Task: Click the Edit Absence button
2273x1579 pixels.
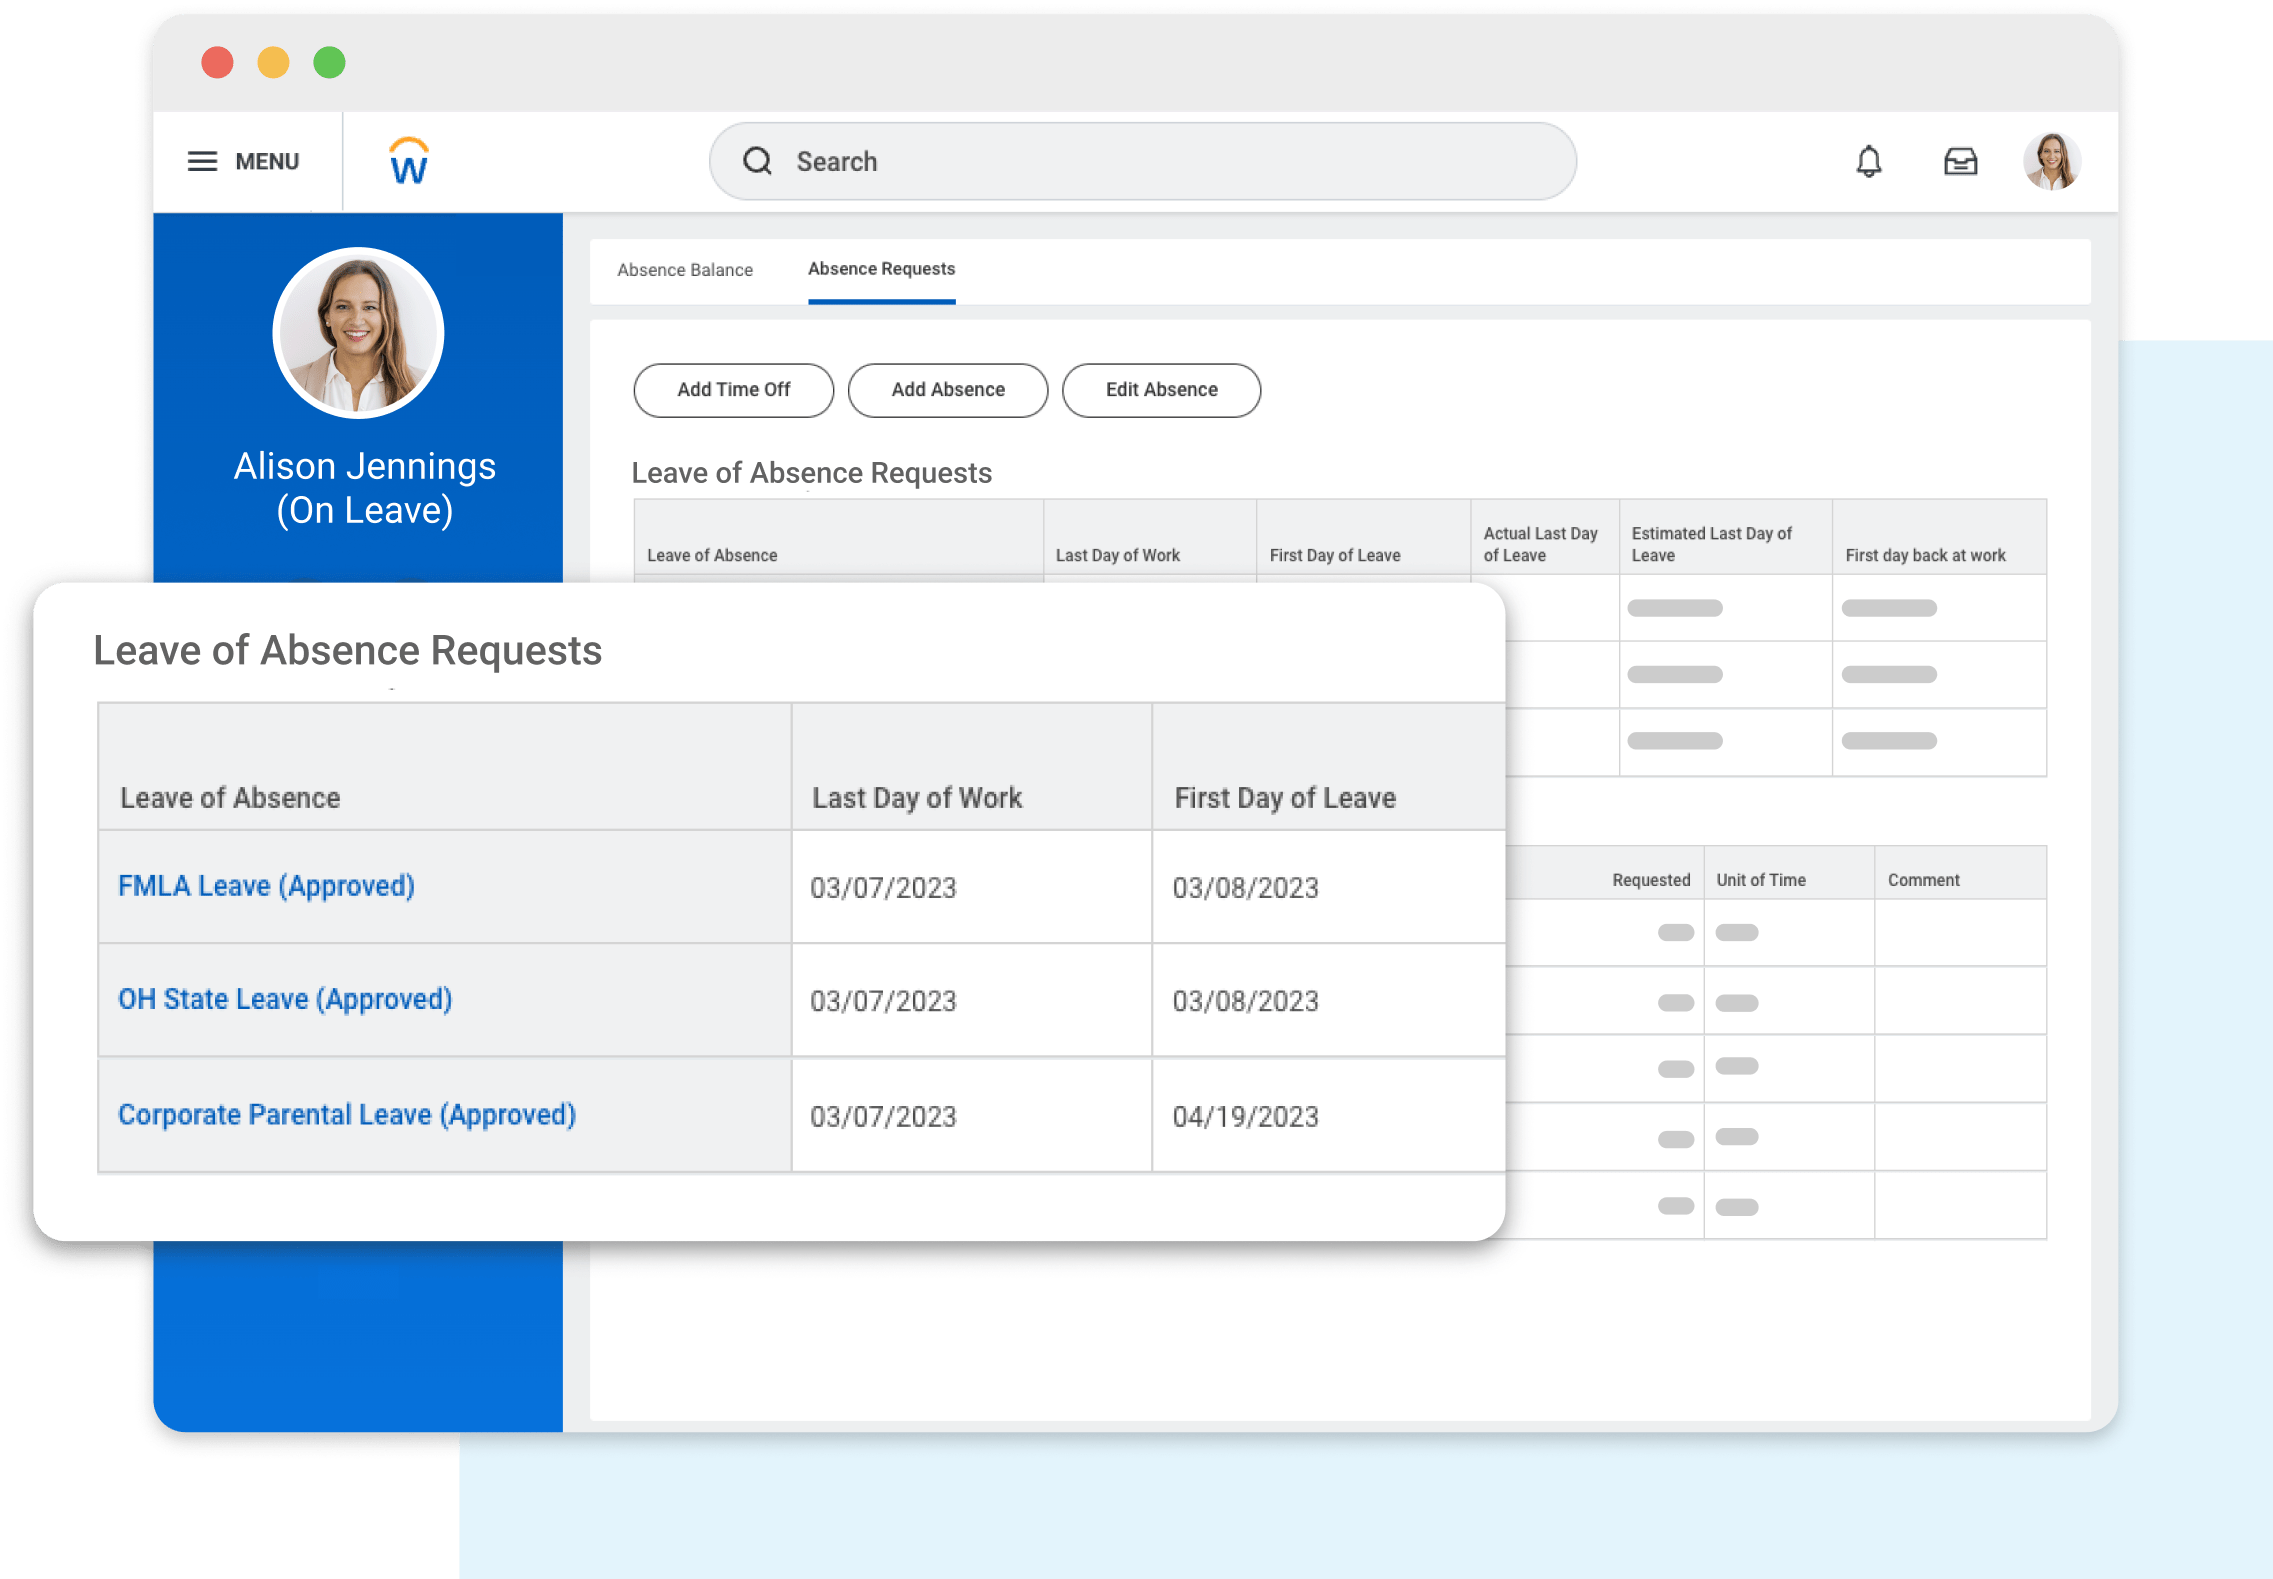Action: click(x=1161, y=390)
